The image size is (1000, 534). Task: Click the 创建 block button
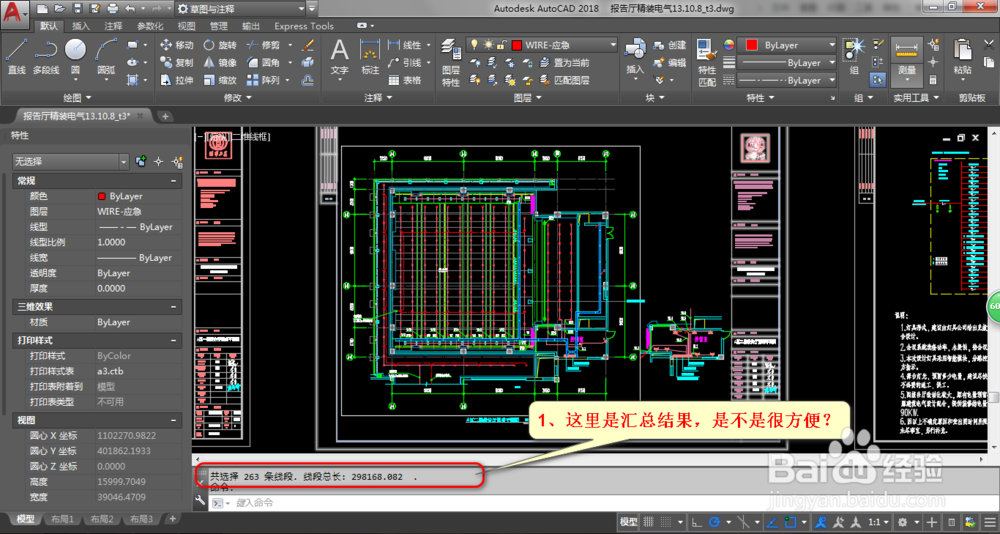pos(670,45)
